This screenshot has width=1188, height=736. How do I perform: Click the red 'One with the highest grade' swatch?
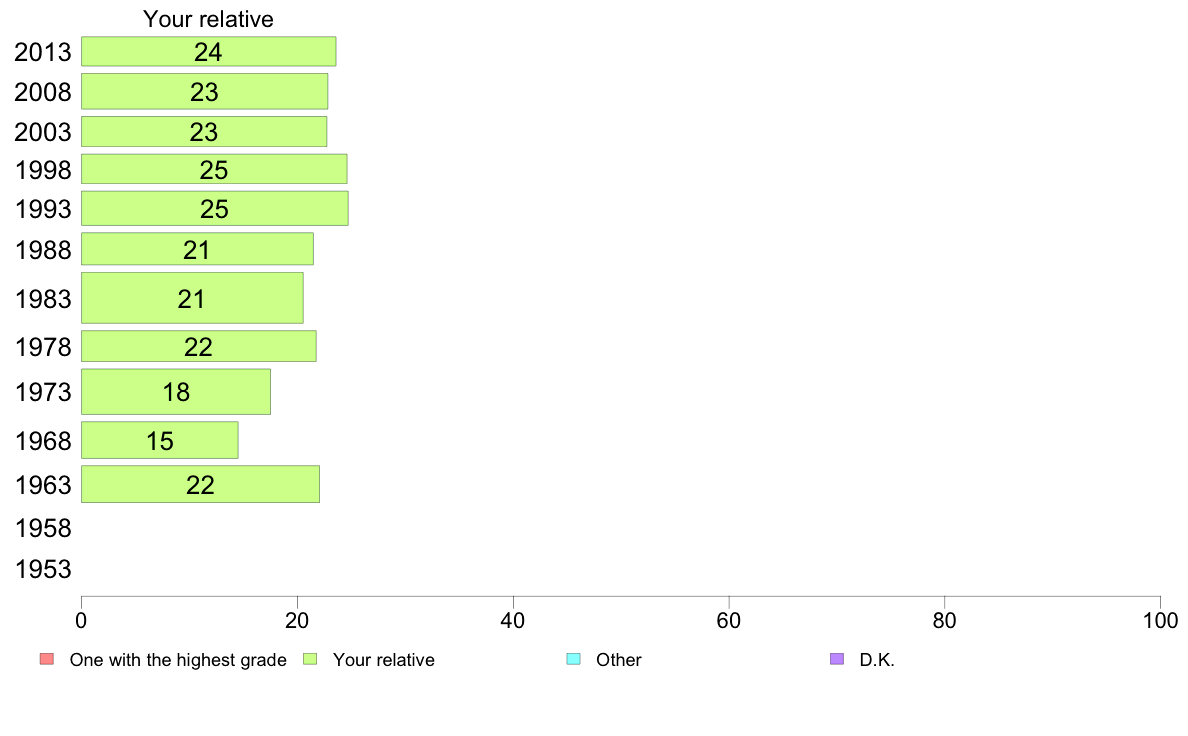point(46,659)
